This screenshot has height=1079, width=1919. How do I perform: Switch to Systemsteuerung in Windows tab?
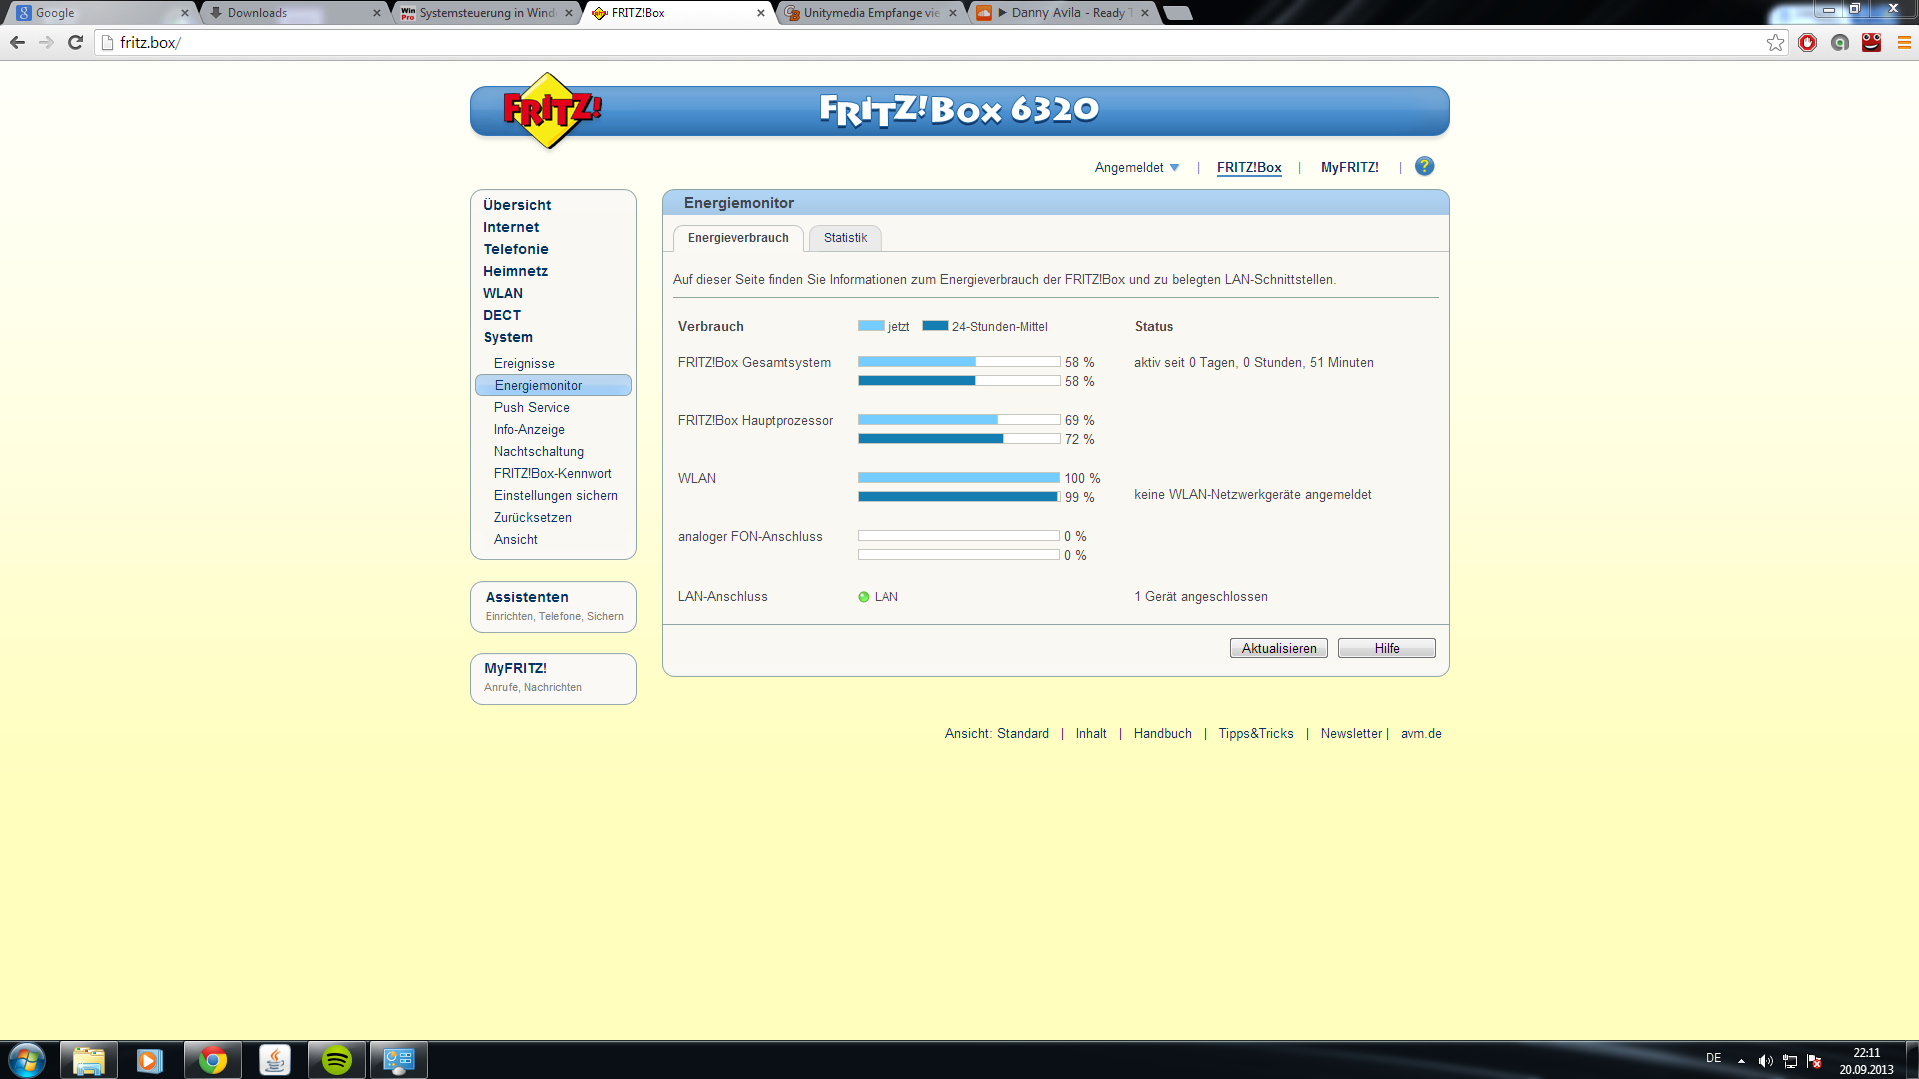(x=487, y=13)
